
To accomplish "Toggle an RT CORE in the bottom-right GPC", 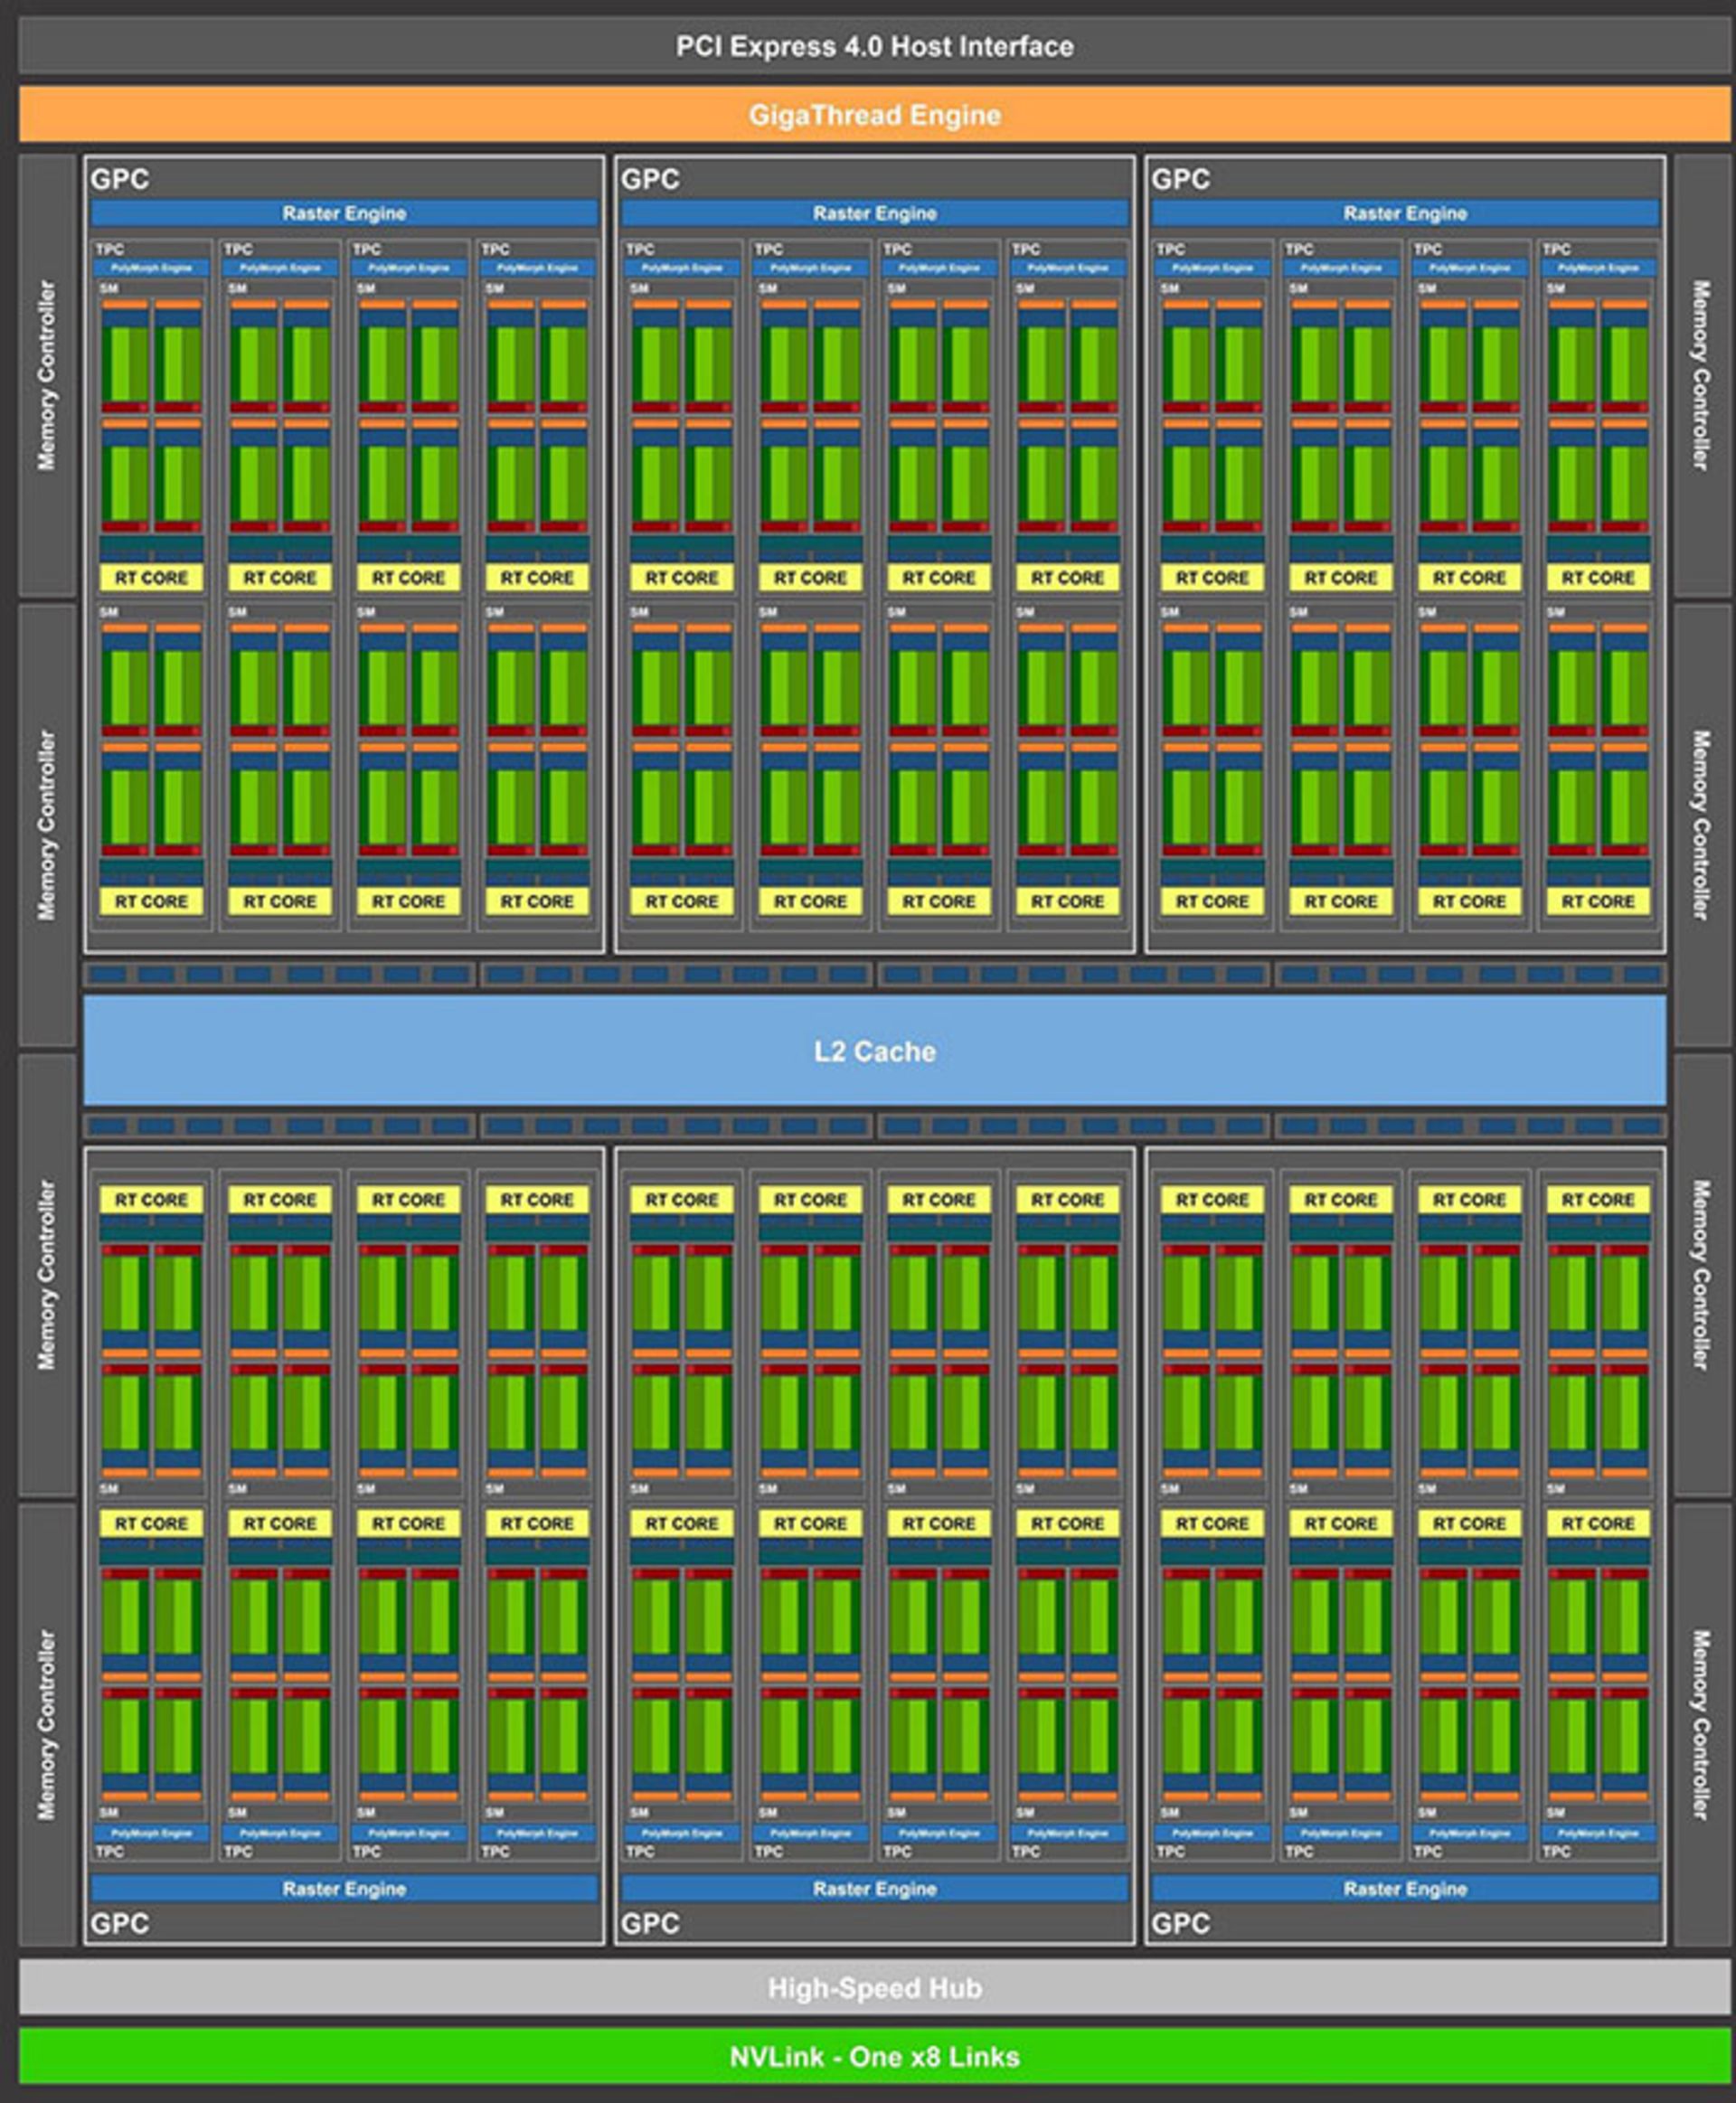I will tap(1602, 1524).
